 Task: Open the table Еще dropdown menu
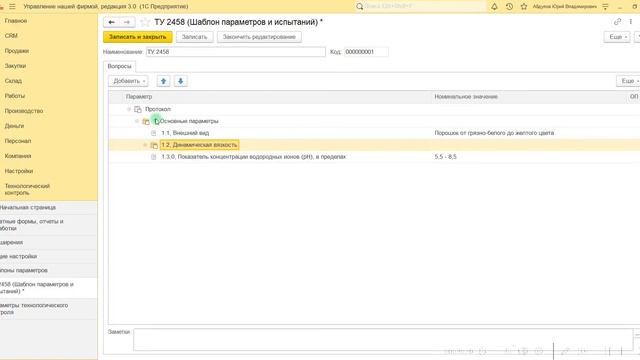[x=629, y=81]
